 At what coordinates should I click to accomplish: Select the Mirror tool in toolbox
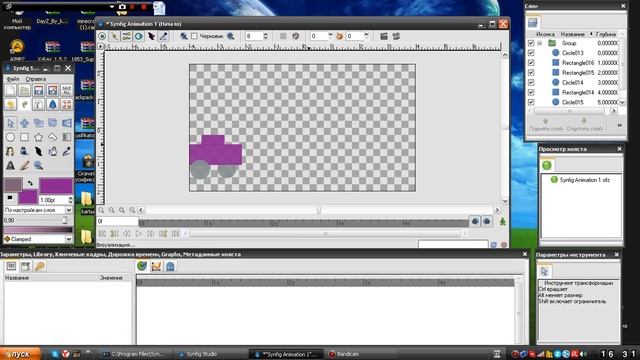tap(67, 123)
